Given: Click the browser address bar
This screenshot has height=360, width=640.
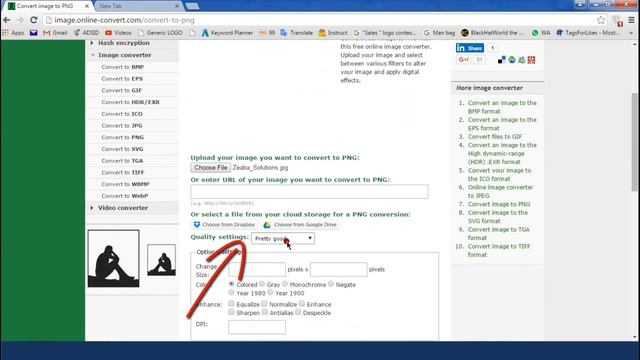Looking at the screenshot, I should pyautogui.click(x=318, y=20).
